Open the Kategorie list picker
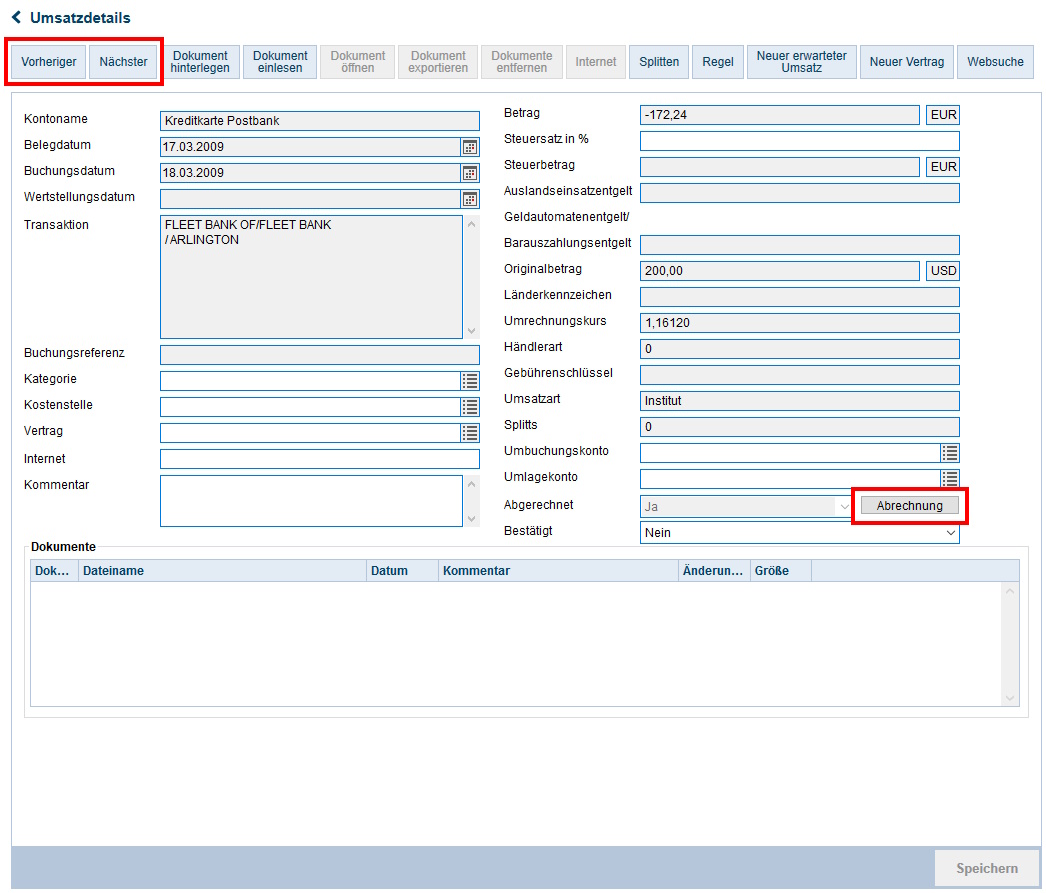Viewport: 1046px width, 893px height. point(470,381)
